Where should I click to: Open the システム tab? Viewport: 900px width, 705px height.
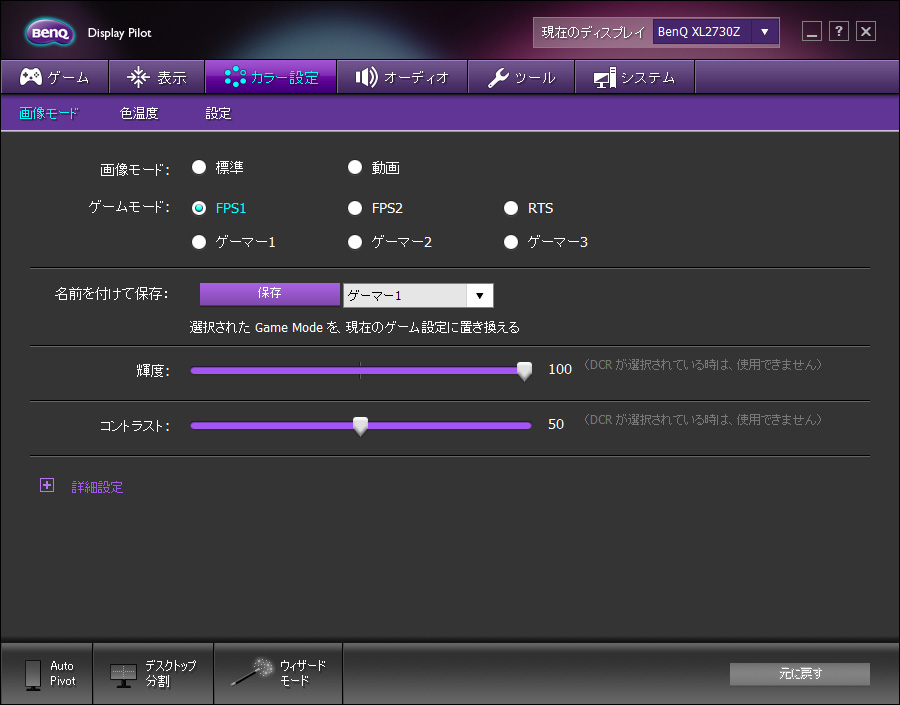click(635, 77)
